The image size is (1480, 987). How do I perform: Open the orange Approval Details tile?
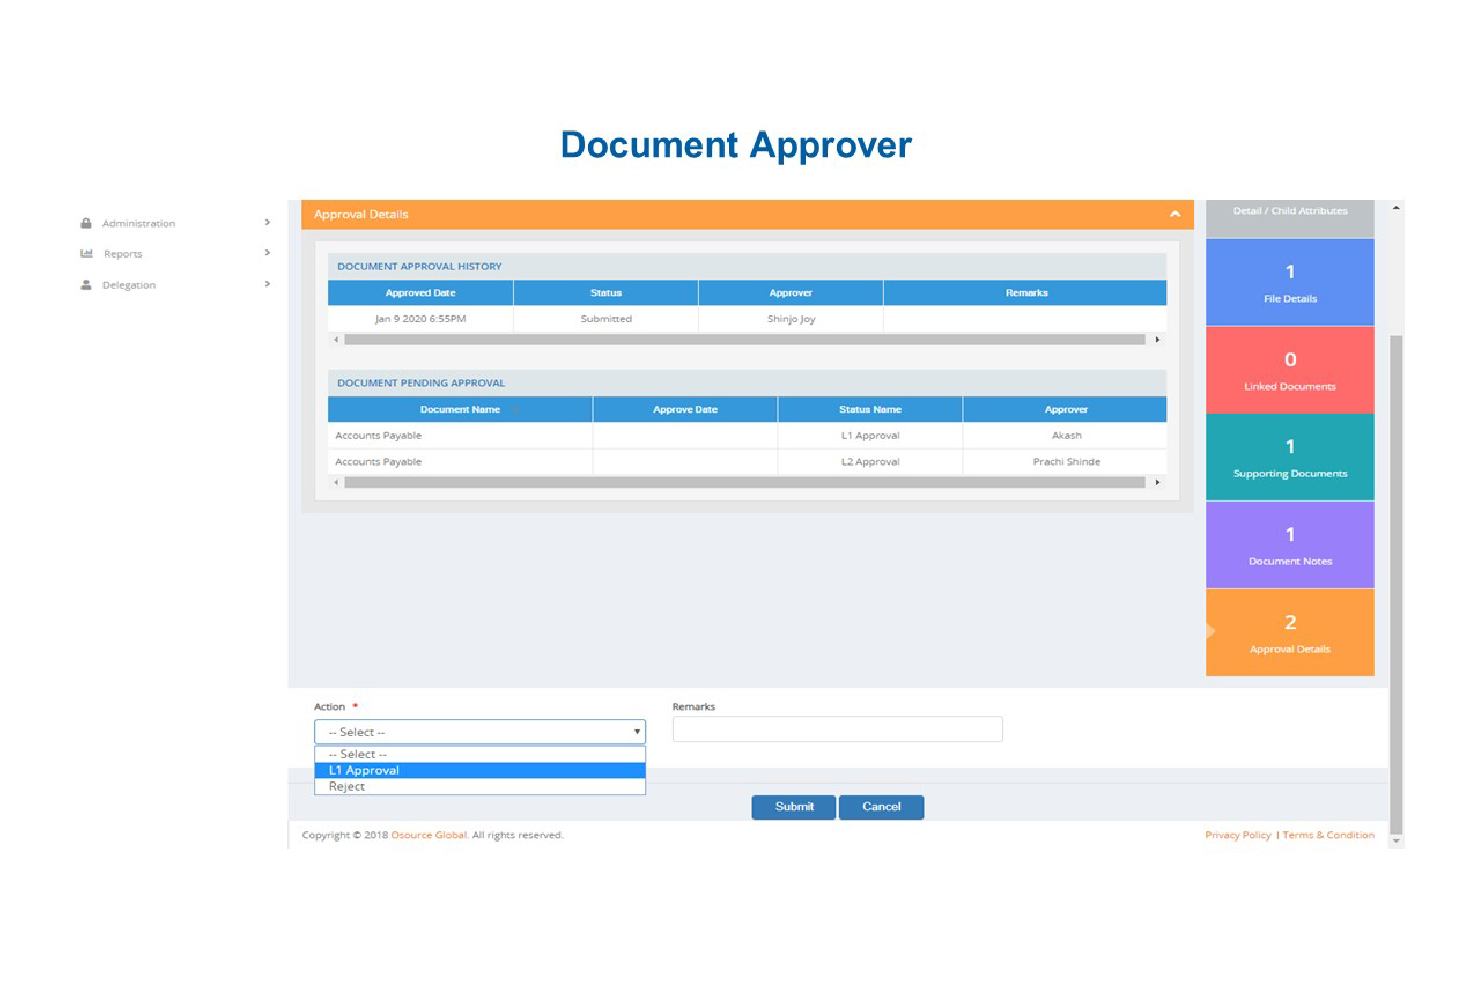click(x=1290, y=632)
